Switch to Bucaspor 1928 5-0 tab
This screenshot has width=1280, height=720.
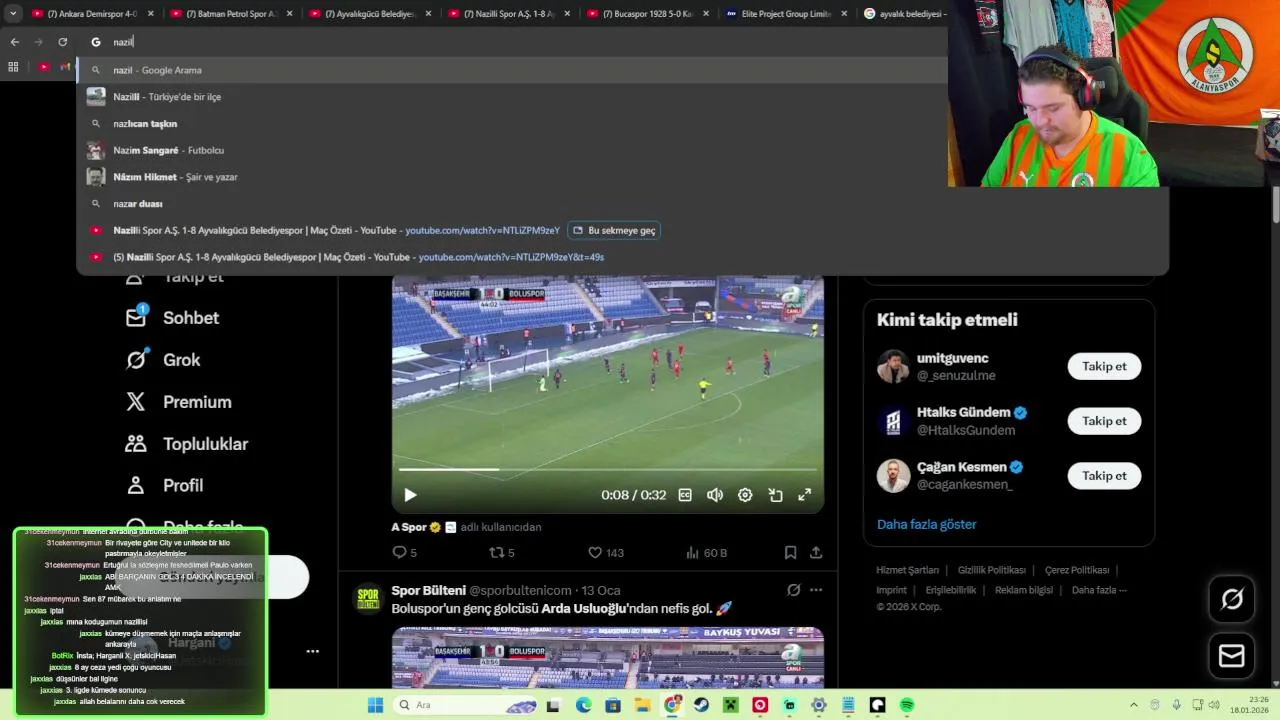646,14
